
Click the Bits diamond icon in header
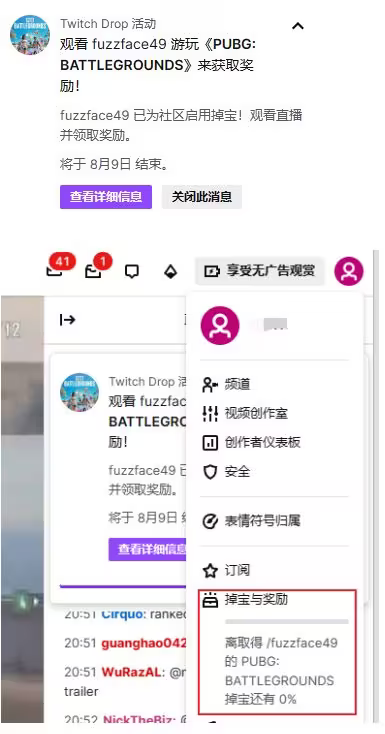[170, 272]
